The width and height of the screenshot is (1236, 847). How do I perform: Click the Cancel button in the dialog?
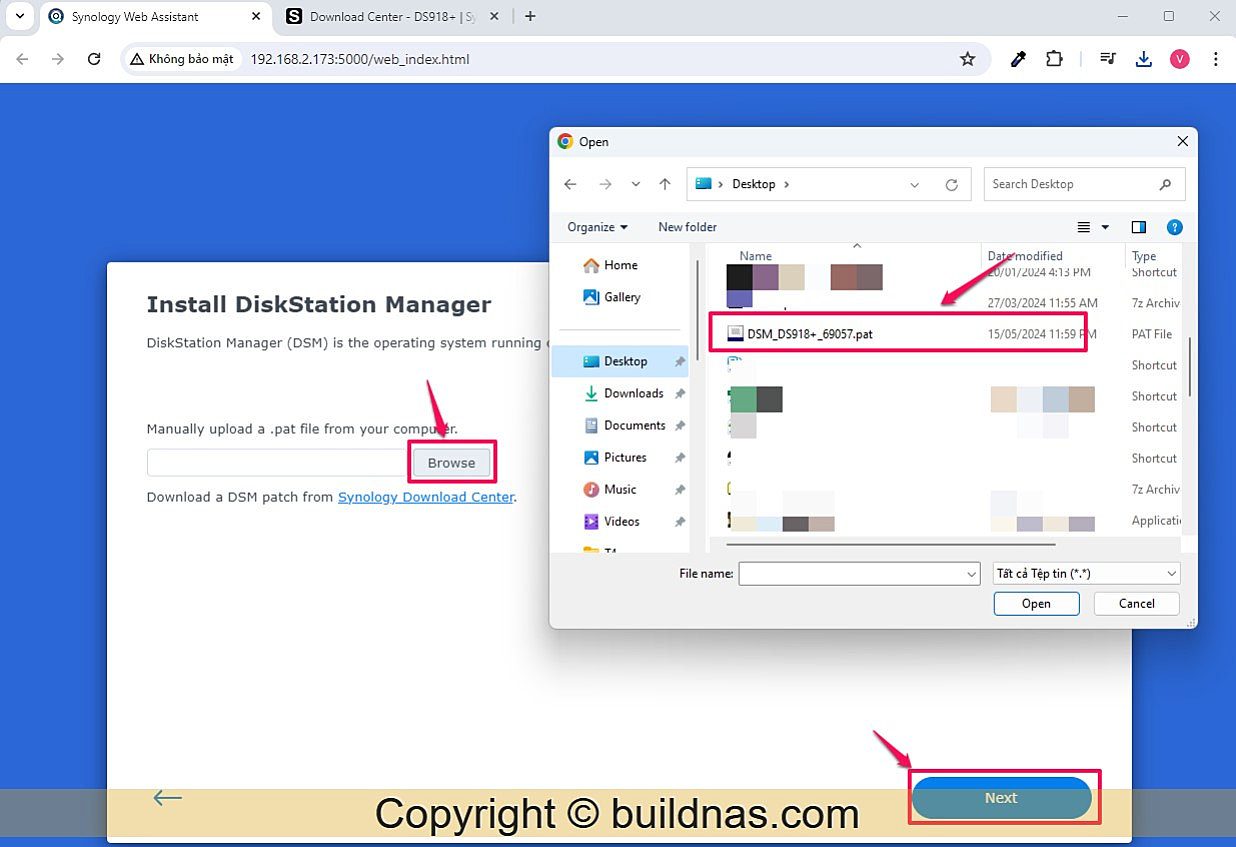coord(1136,603)
